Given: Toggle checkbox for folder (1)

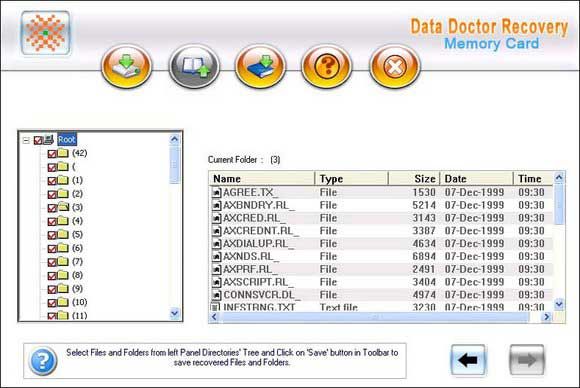Looking at the screenshot, I should [52, 181].
